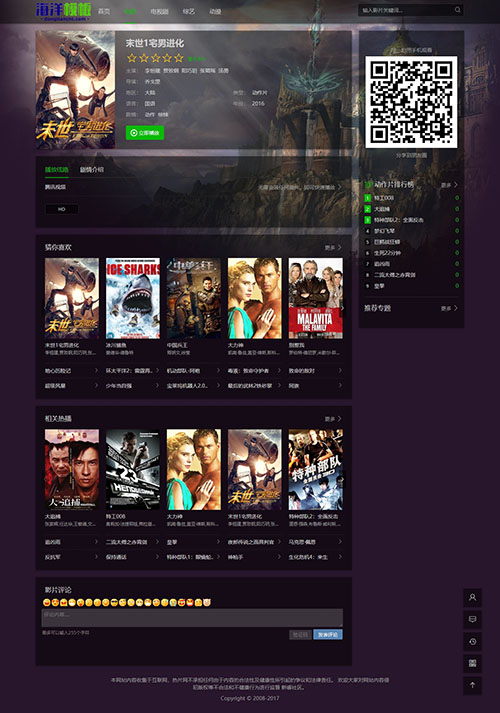Image resolution: width=500 pixels, height=713 pixels.
Task: Rate the movie with the fifth star
Action: (x=179, y=58)
